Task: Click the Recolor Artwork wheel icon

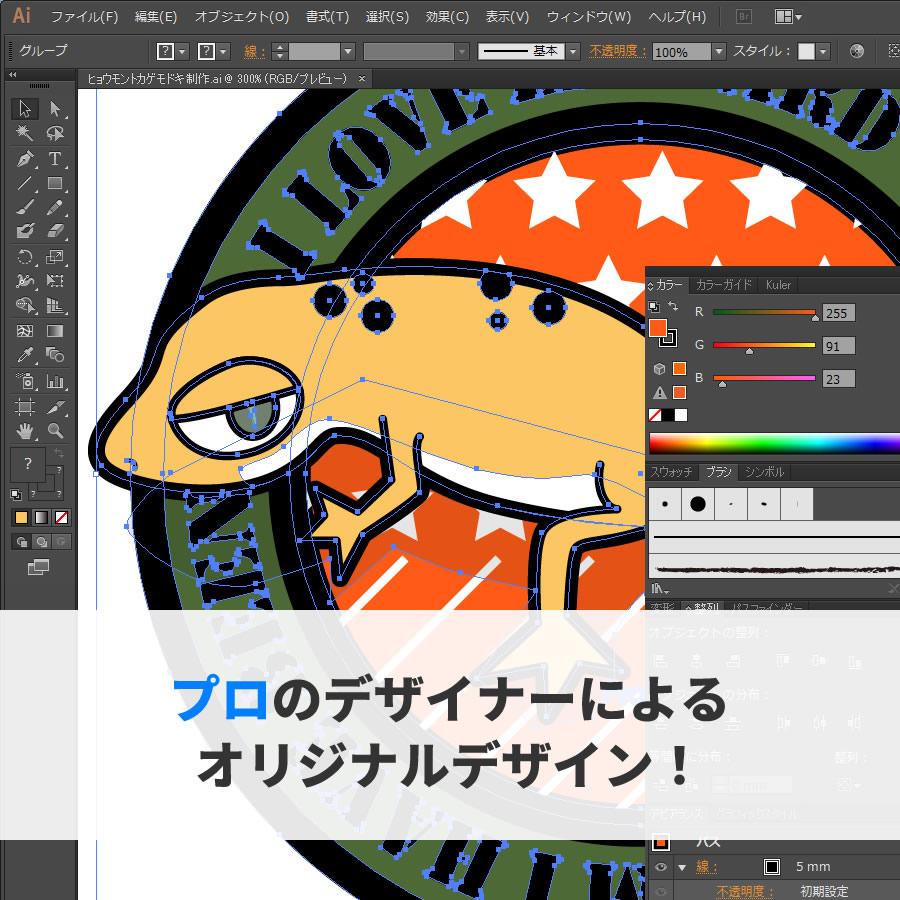Action: coord(856,51)
